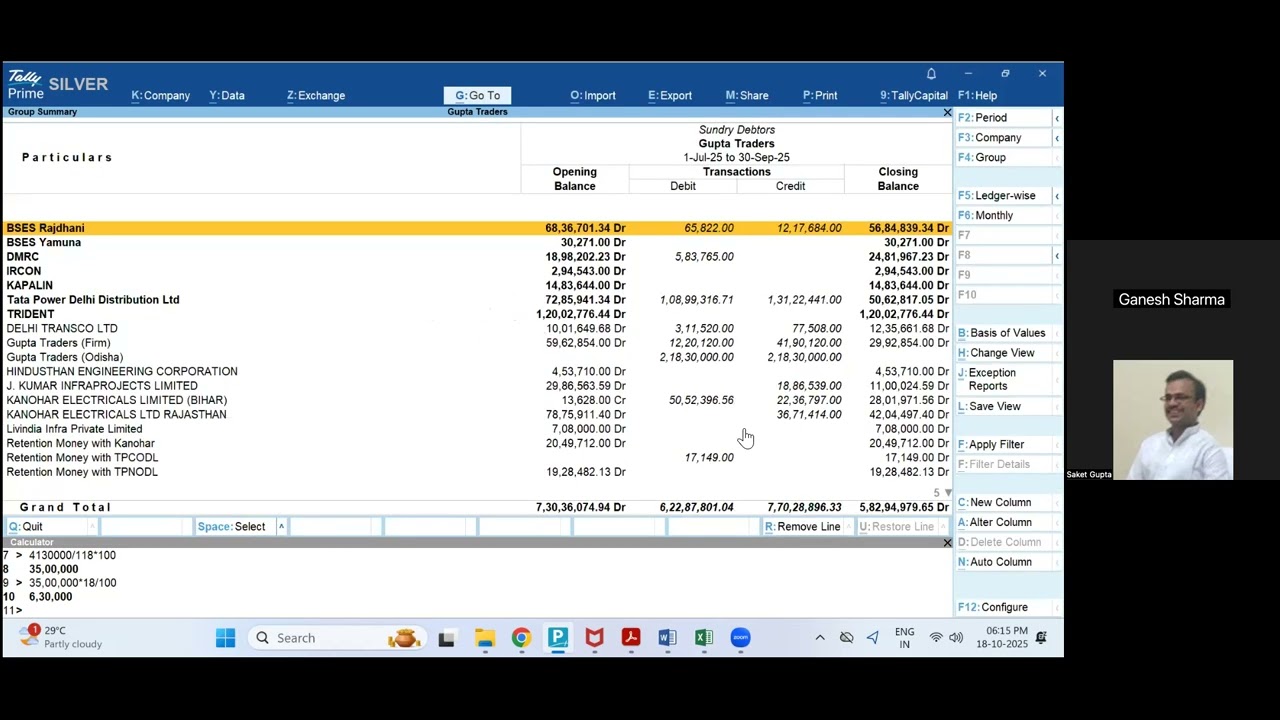The height and width of the screenshot is (720, 1280).
Task: Click F: Apply Filter
Action: click(1002, 445)
